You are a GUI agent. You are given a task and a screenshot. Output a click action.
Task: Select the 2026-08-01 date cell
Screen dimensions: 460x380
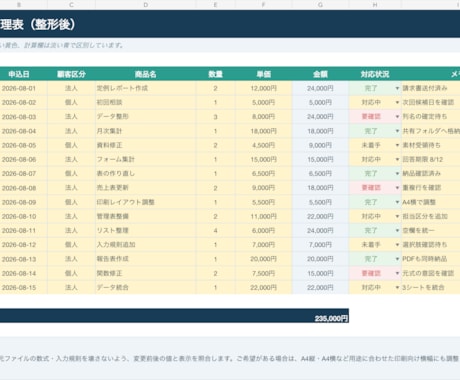point(23,88)
